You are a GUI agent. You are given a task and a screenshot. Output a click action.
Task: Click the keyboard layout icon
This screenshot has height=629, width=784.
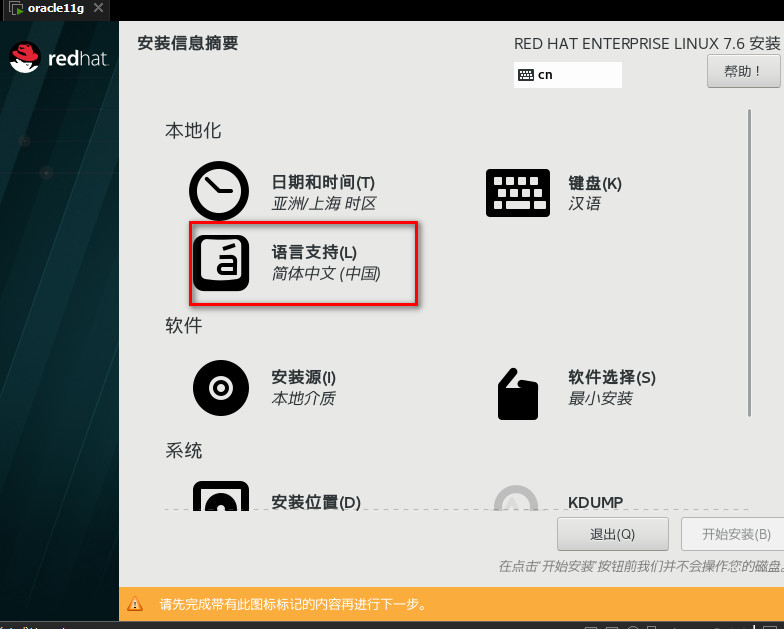(x=518, y=192)
